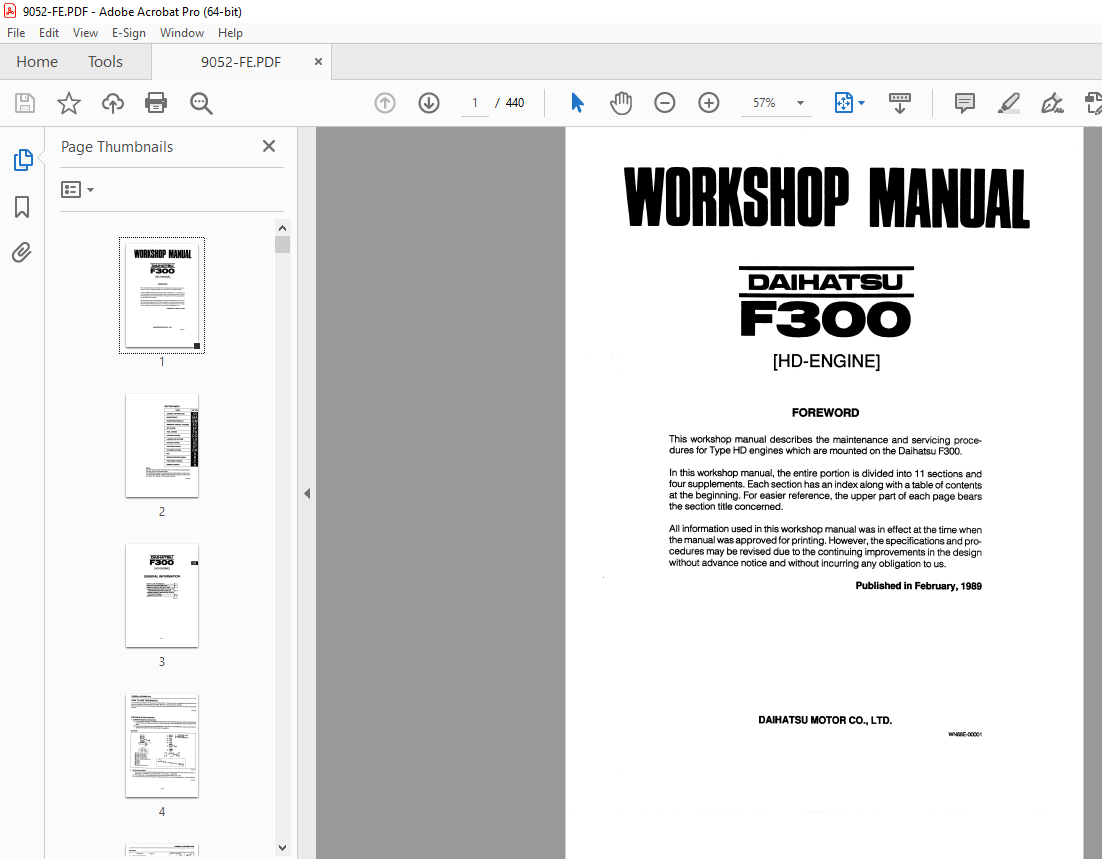Click the Save file icon
The image size is (1102, 859).
pos(25,103)
